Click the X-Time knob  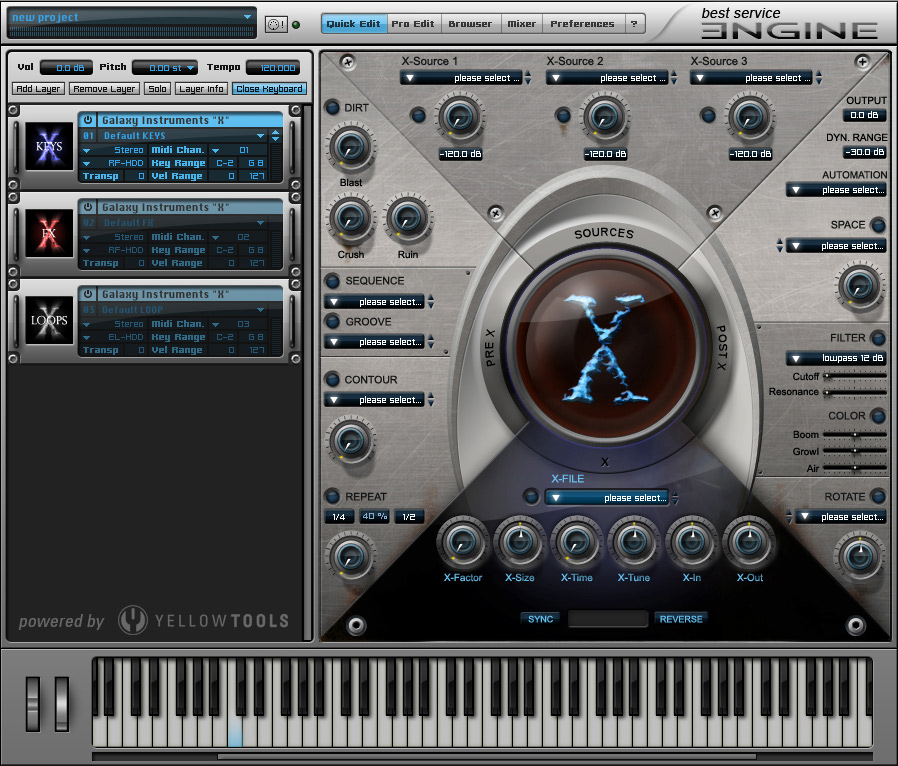(577, 542)
